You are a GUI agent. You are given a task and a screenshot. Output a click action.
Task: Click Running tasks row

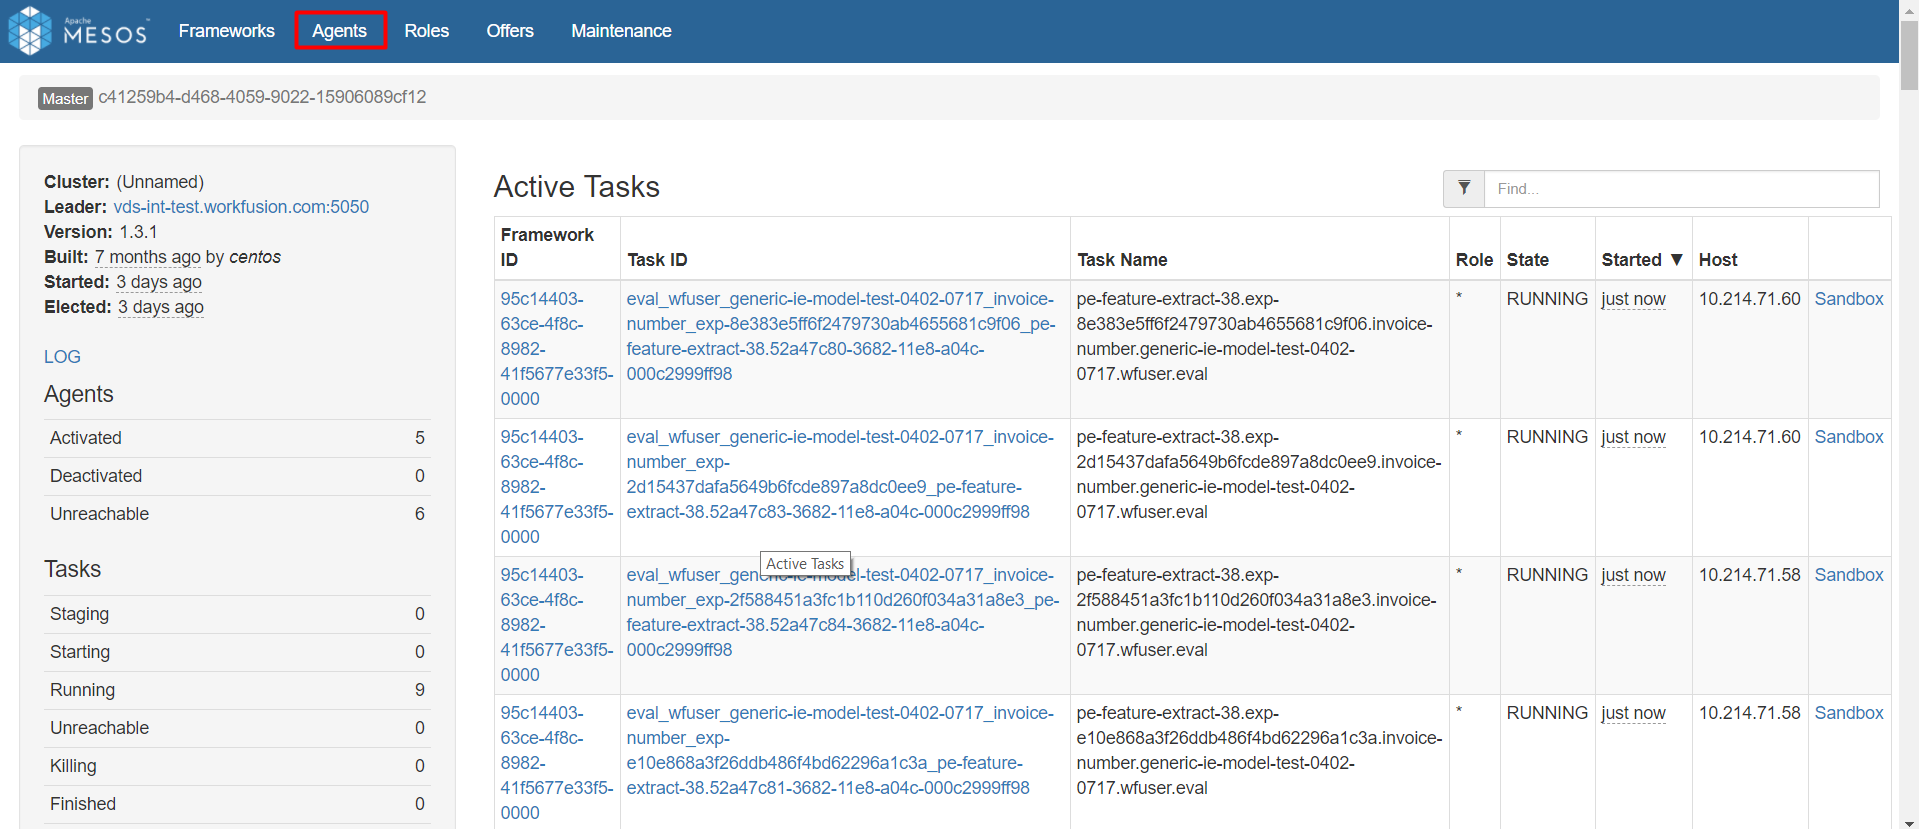pos(237,690)
